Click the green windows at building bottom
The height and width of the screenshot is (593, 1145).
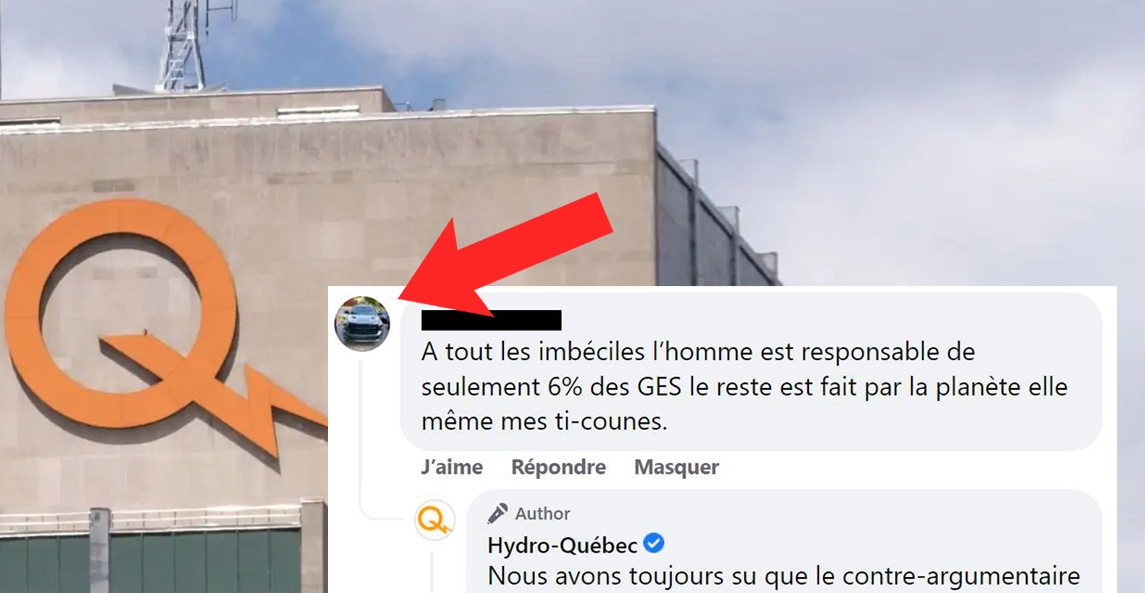[150, 561]
